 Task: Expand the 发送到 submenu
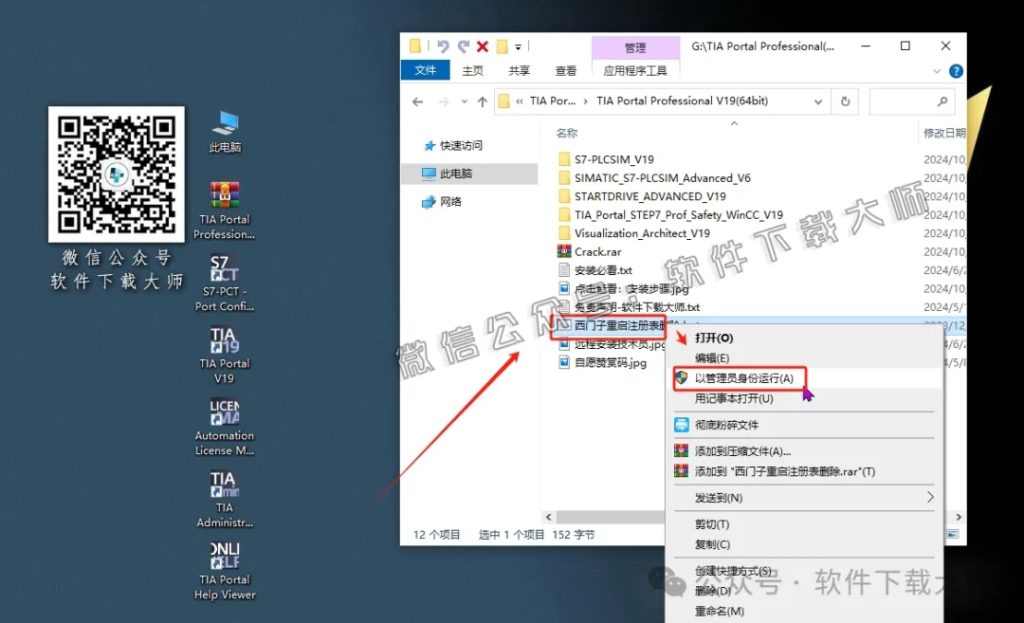click(x=718, y=496)
